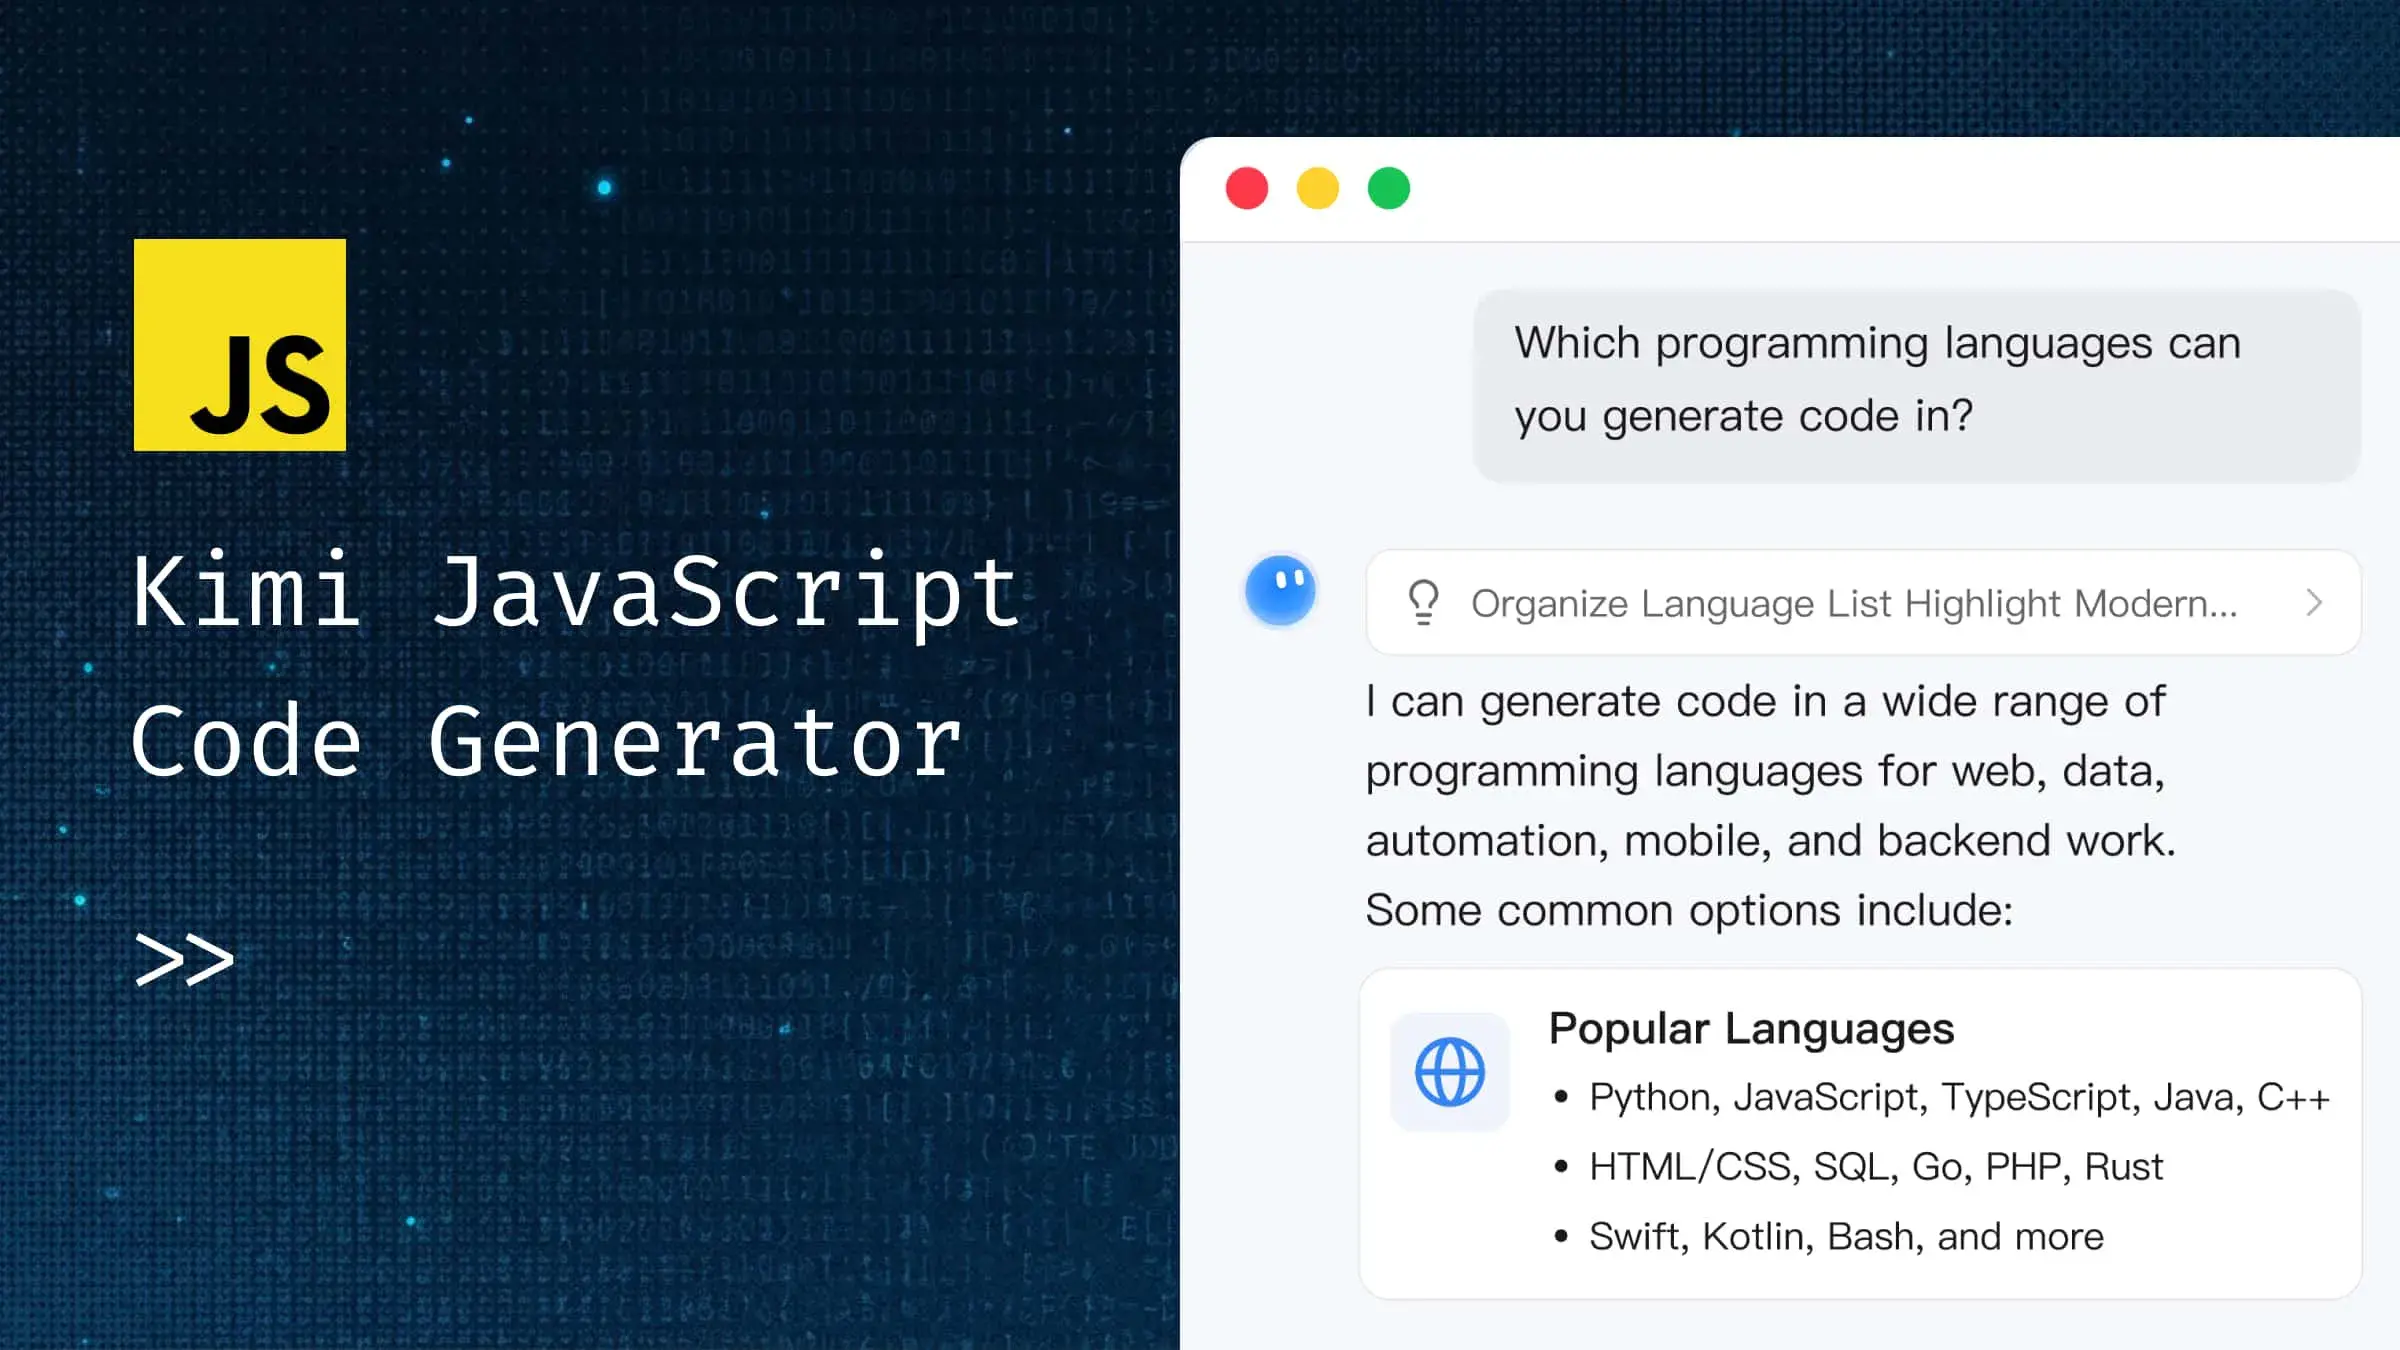This screenshot has width=2400, height=1350.
Task: Click the 'Python, JavaScript, TypeScript, Java, C++' bullet
Action: point(1959,1097)
